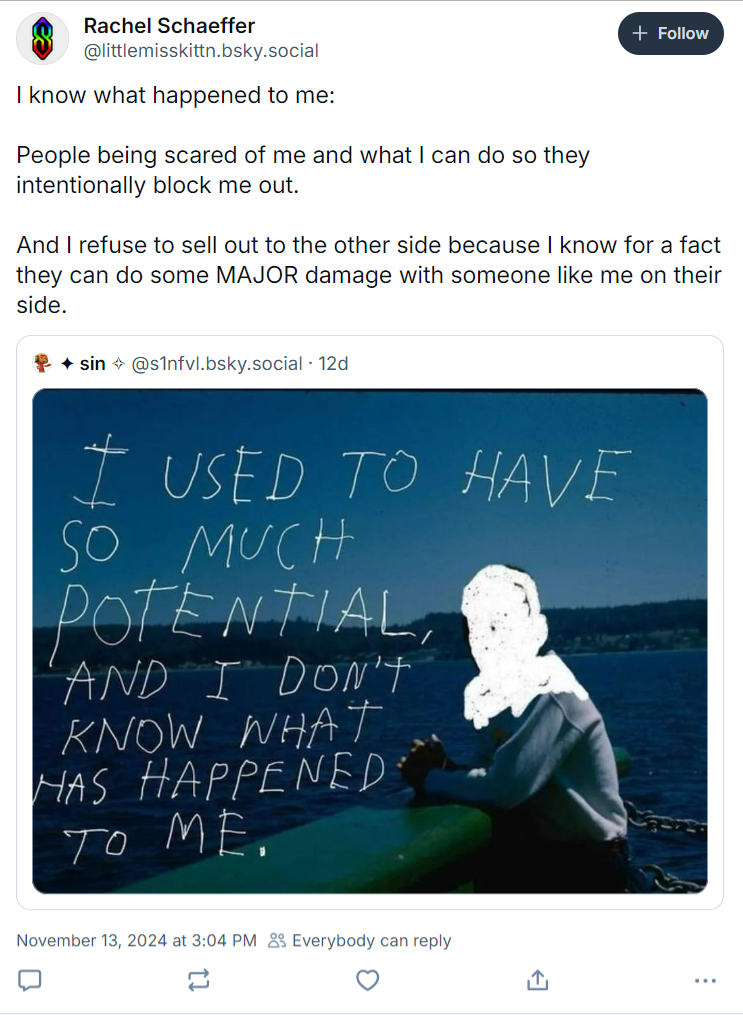Click the November 13, 2024 post timestamp

click(x=136, y=940)
